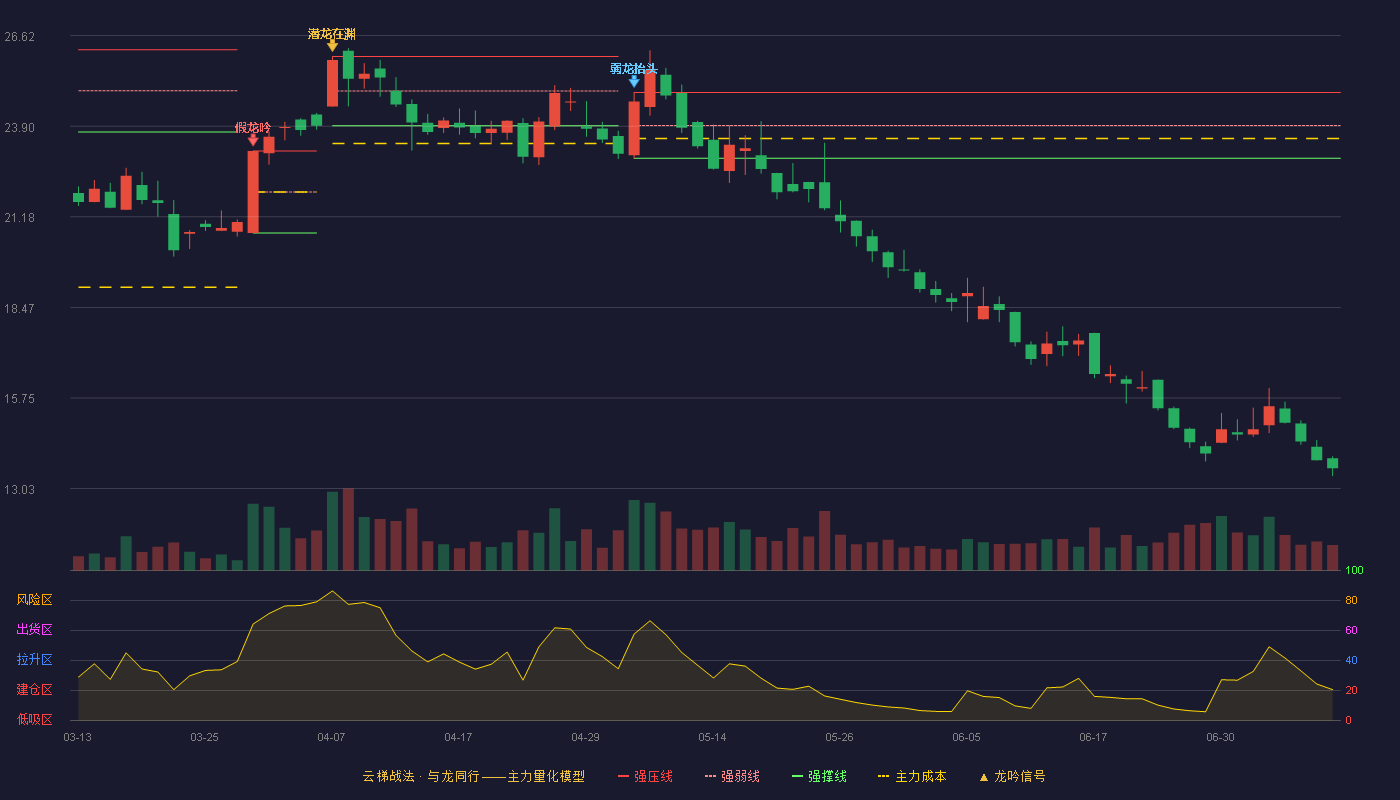Click the 假龙吟 signal arrow marker
The image size is (1400, 800).
pos(253,140)
